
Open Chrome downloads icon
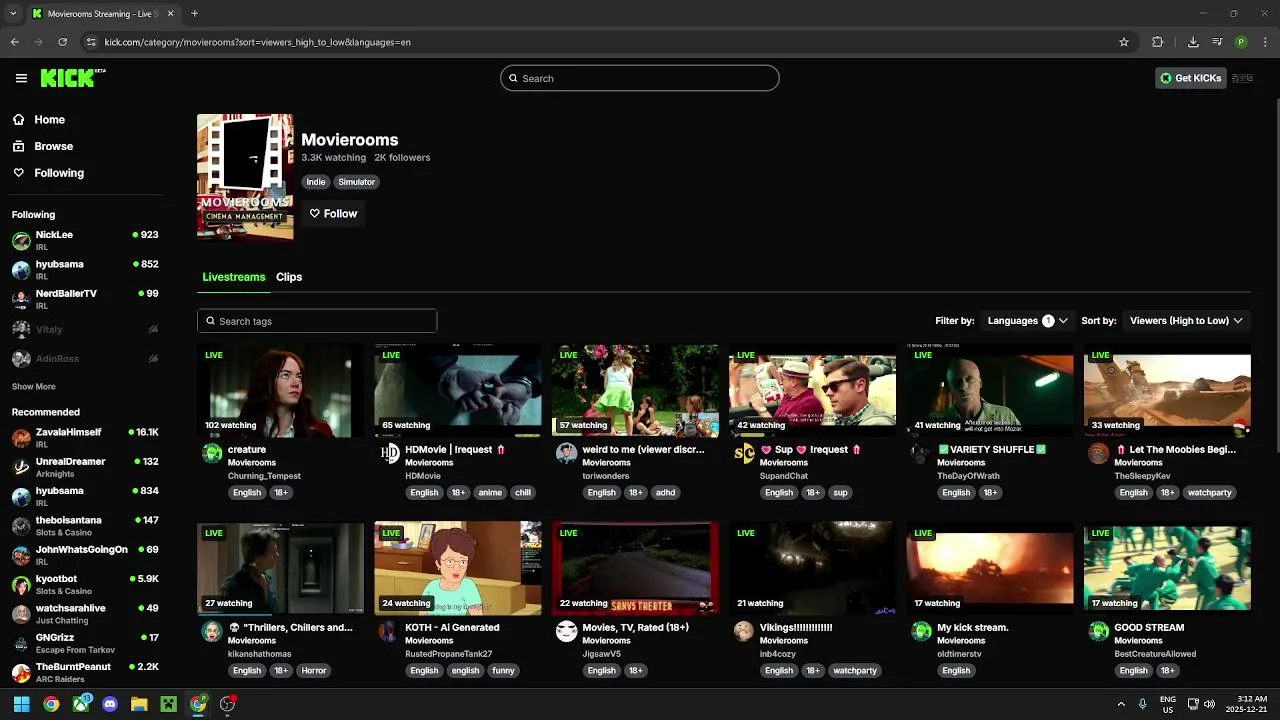[1193, 42]
